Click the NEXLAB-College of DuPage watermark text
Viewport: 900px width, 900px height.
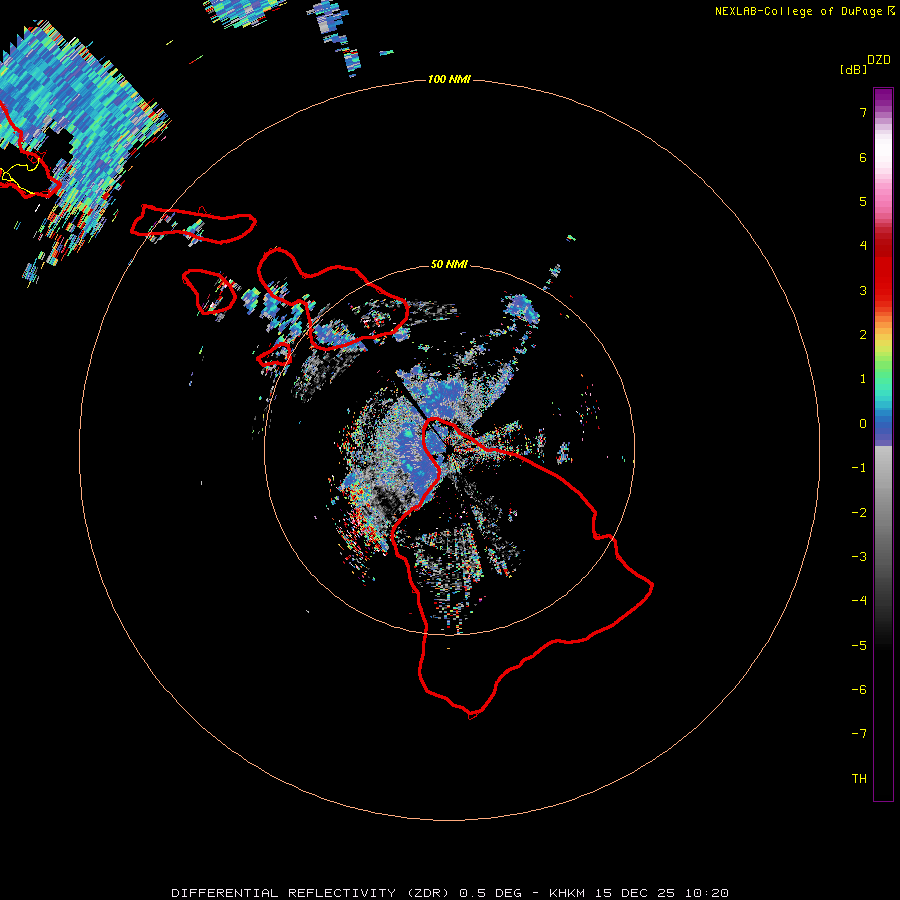point(805,11)
